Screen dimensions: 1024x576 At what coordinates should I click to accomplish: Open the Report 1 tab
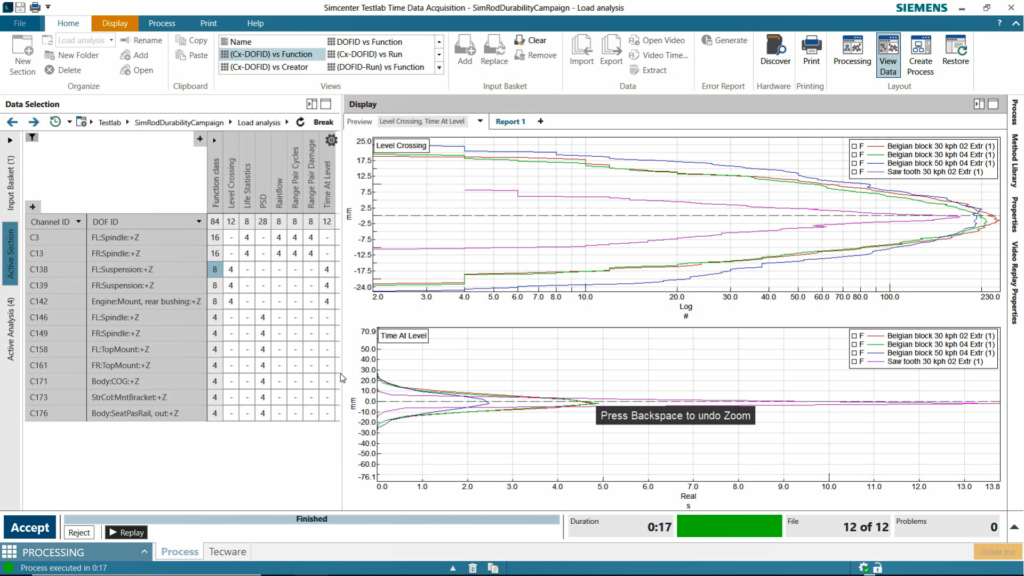pos(510,121)
